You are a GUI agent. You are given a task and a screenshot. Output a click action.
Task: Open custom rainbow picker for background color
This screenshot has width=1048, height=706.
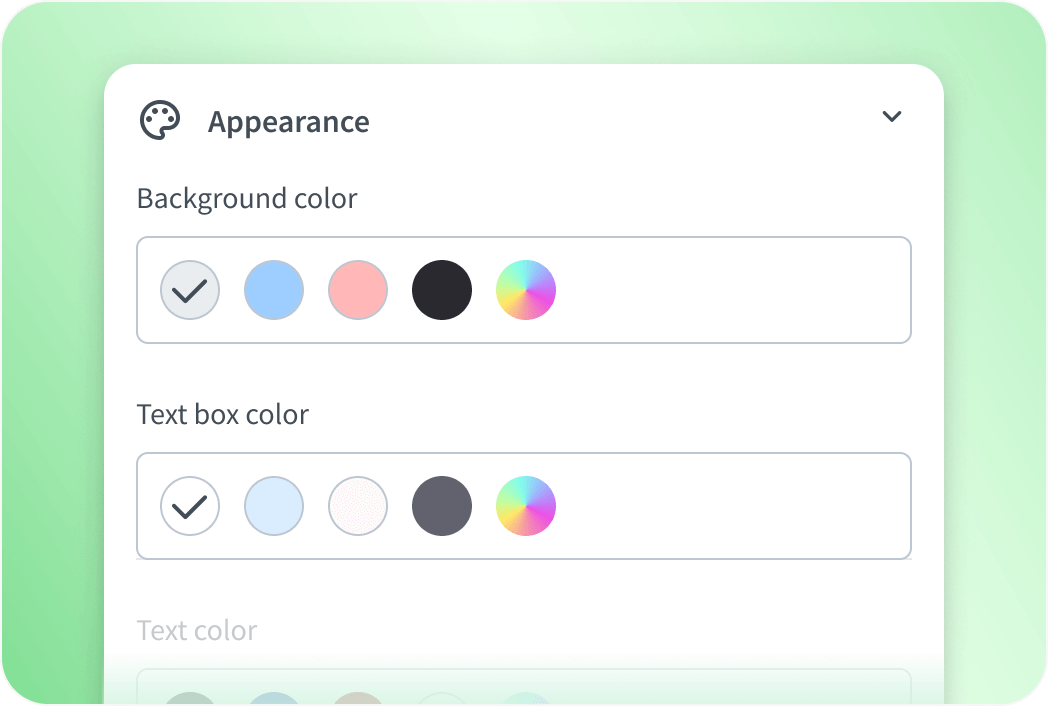pyautogui.click(x=526, y=290)
